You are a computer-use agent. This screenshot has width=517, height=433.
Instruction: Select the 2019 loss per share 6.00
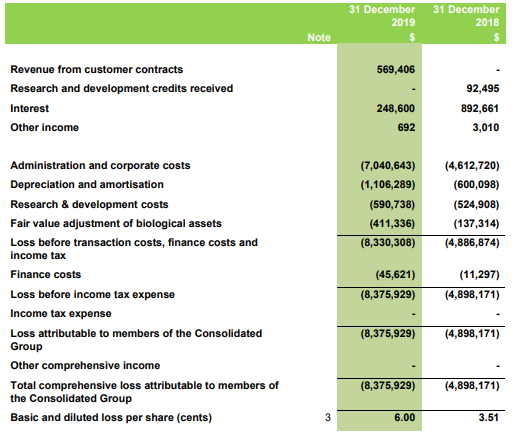click(x=404, y=417)
